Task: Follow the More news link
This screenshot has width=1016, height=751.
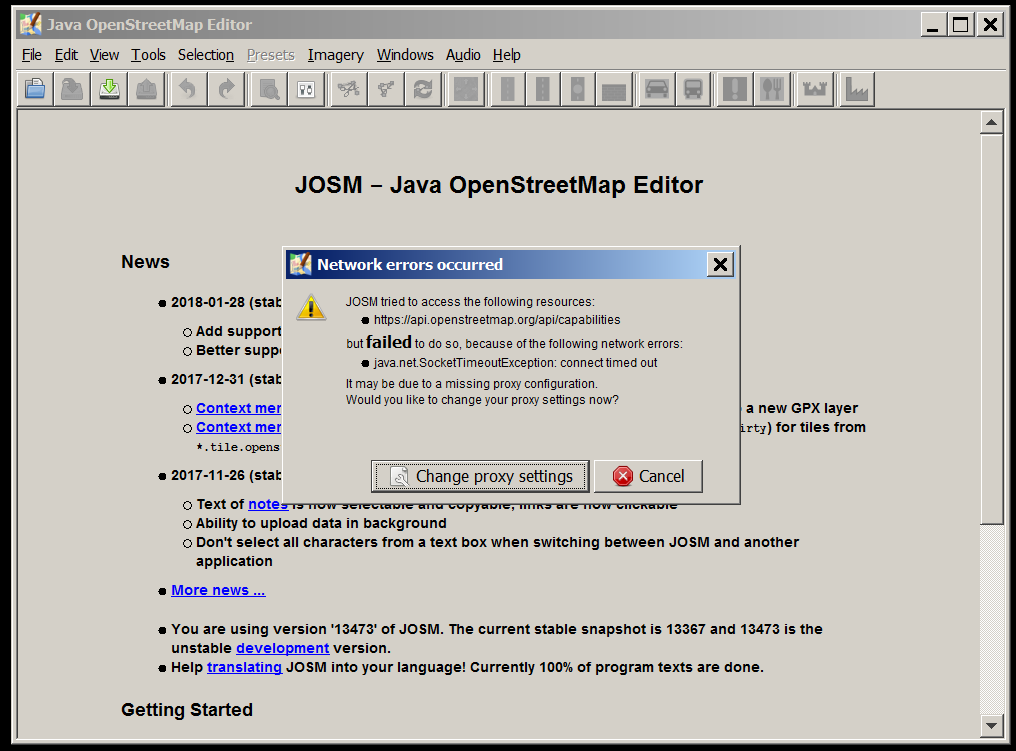Action: point(218,590)
